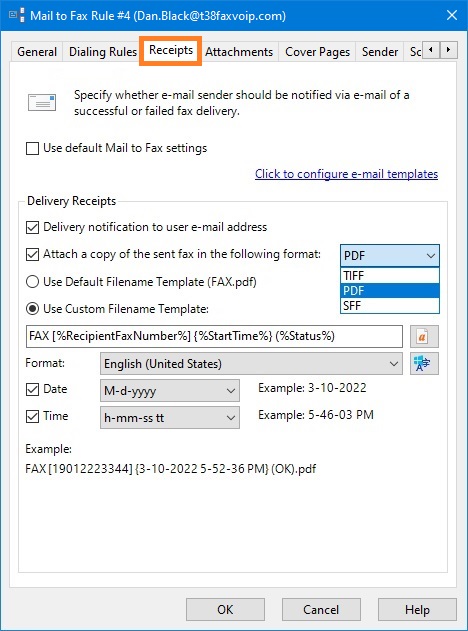This screenshot has width=468, height=631.
Task: Toggle Attach a copy of sent fax checkbox
Action: pyautogui.click(x=32, y=254)
